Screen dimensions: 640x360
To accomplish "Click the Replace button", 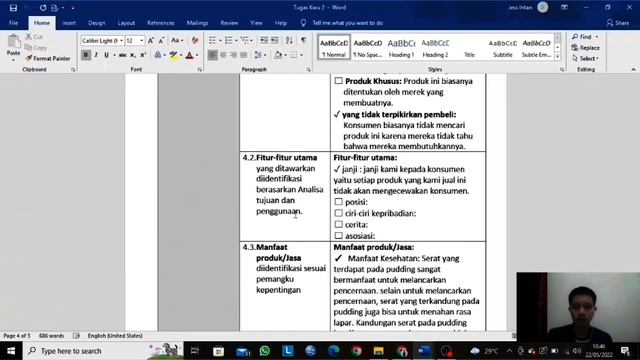I will click(586, 48).
